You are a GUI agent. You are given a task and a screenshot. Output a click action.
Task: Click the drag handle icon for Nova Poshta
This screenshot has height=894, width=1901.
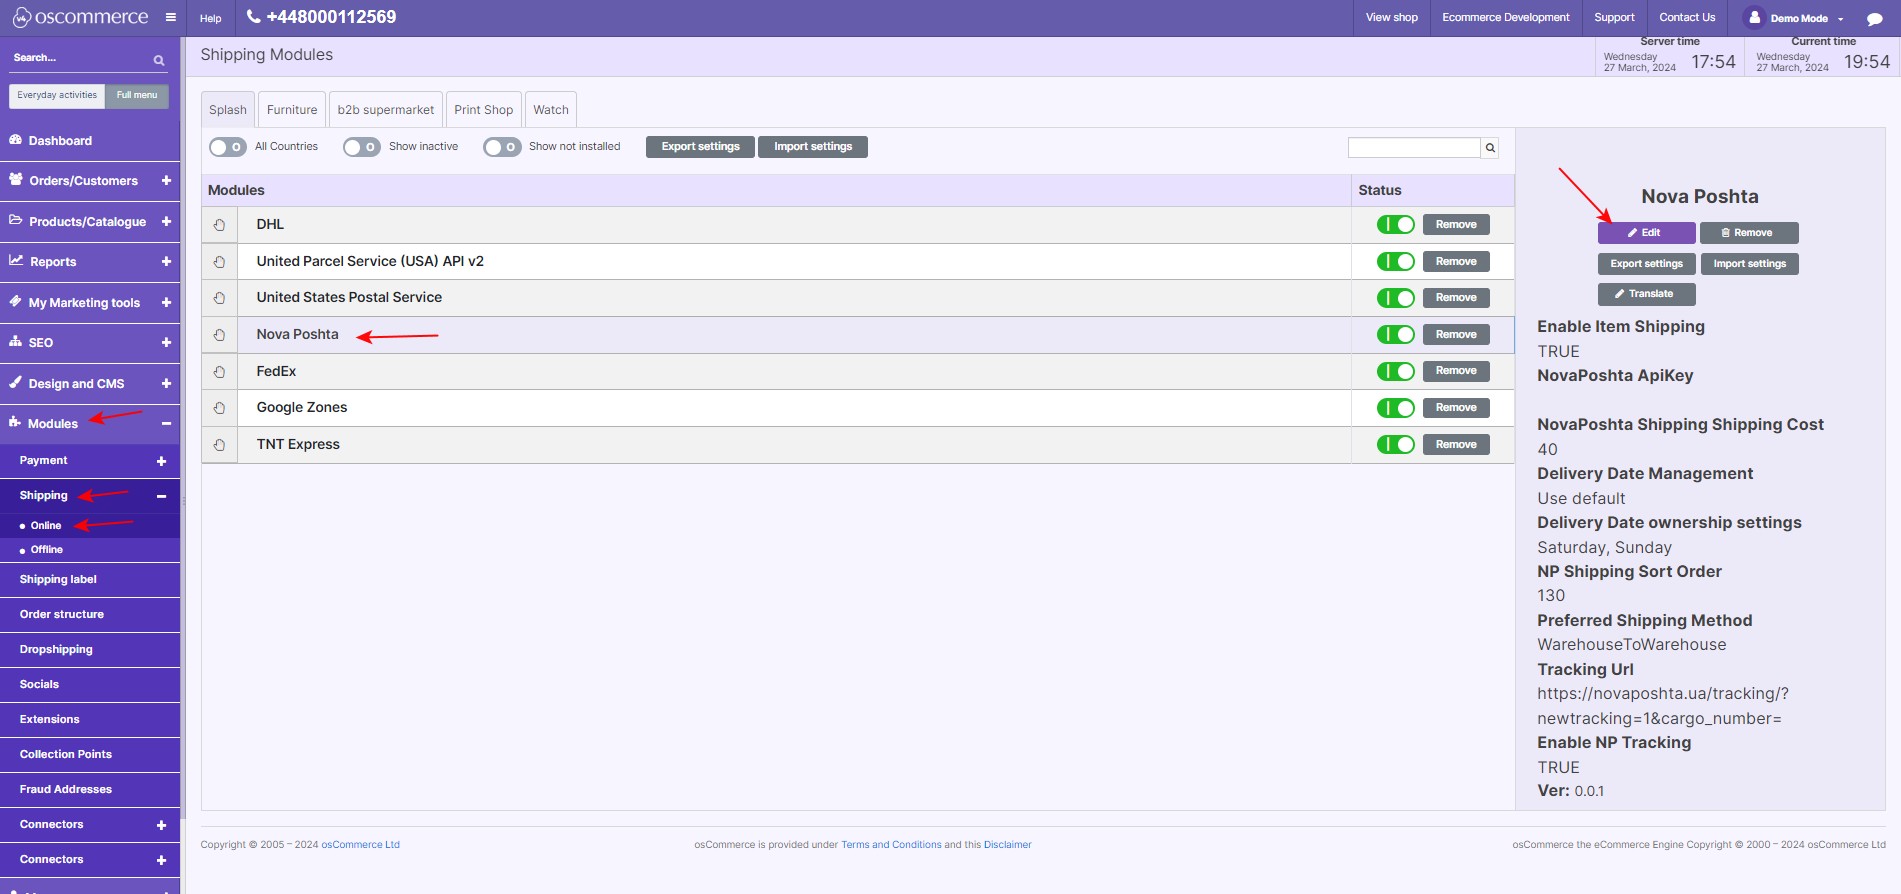[219, 335]
